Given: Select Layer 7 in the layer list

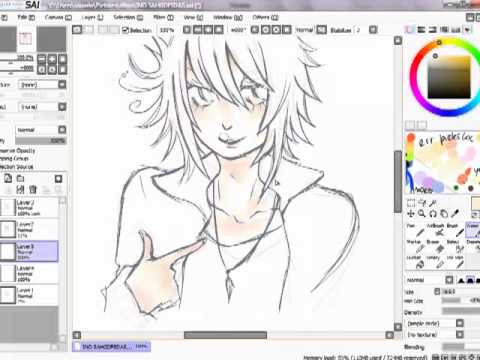Looking at the screenshot, I should point(29,229).
